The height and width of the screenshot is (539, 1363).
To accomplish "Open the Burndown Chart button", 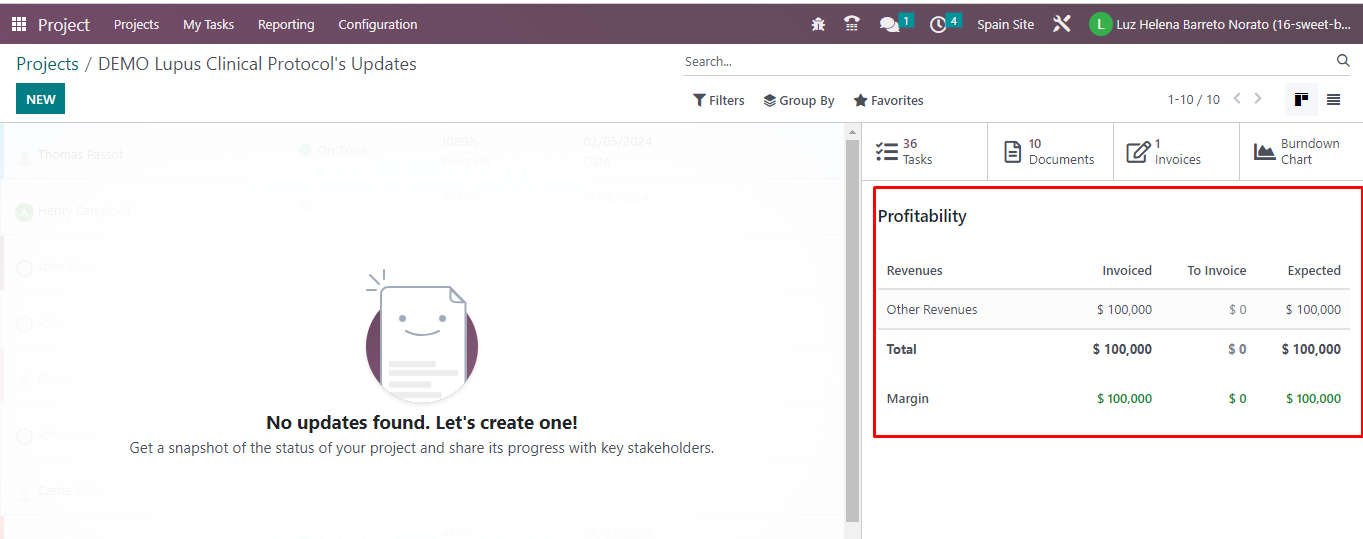I will [x=1301, y=152].
